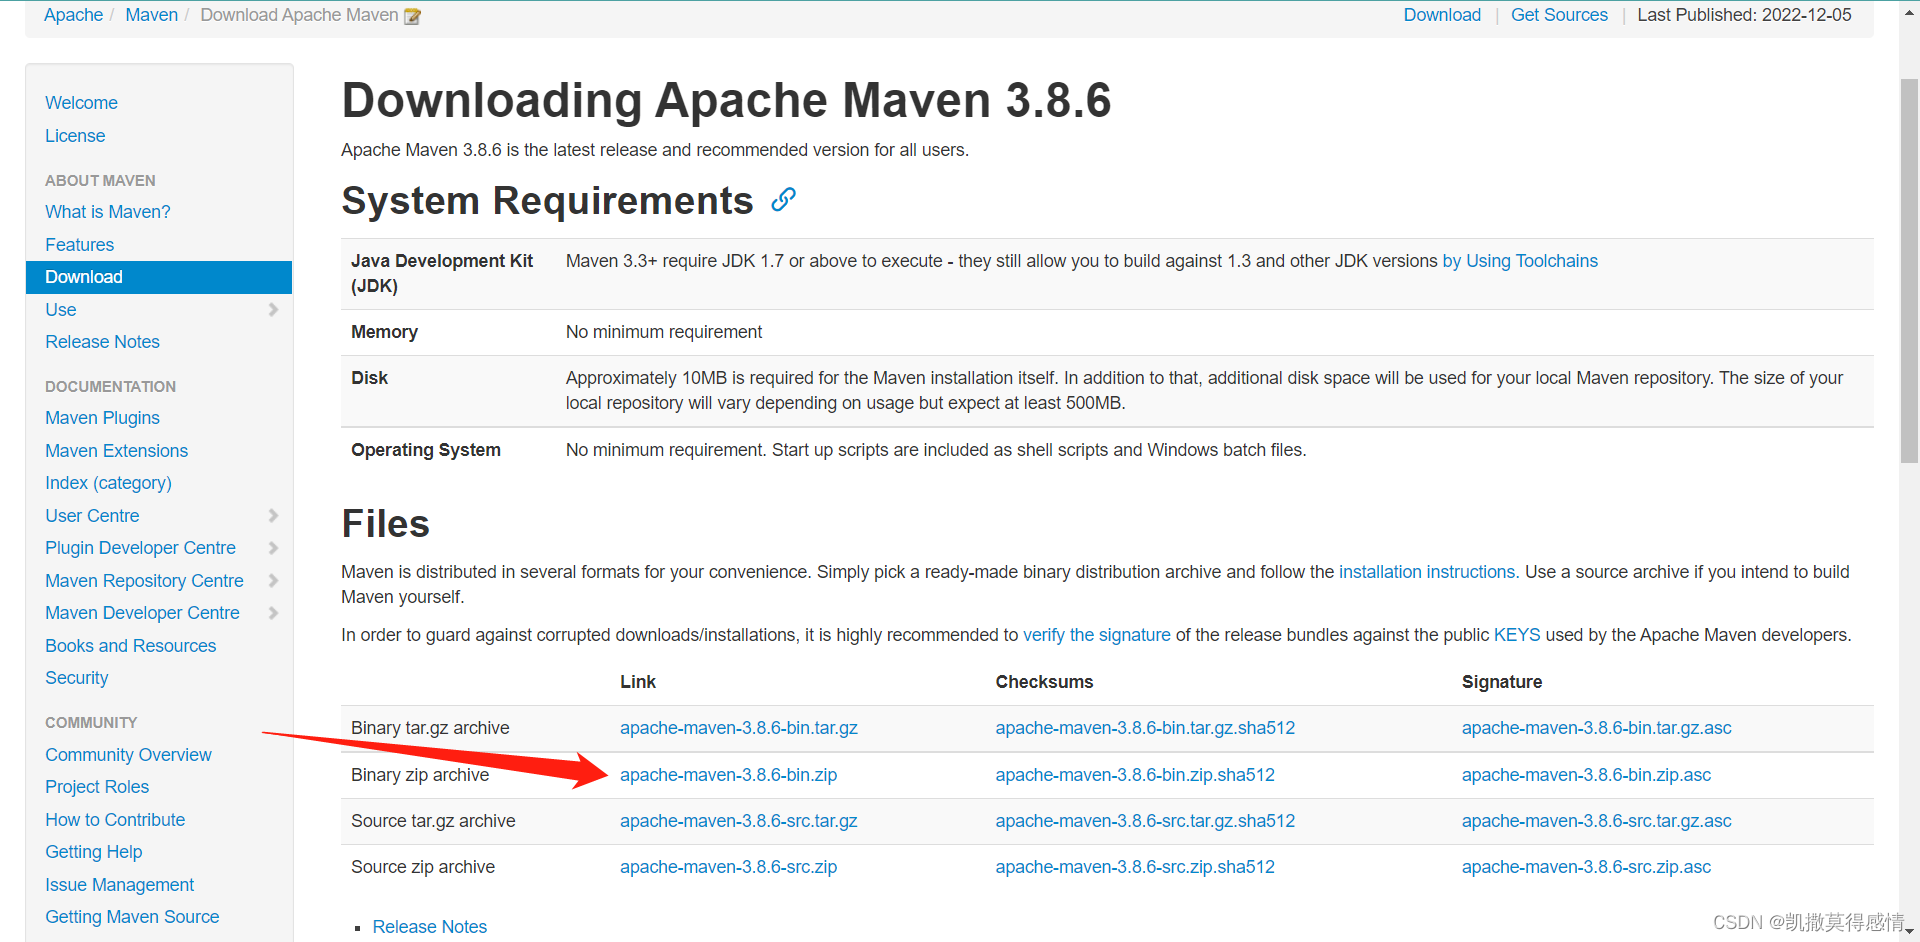This screenshot has height=942, width=1920.
Task: Open the License sidebar page
Action: [75, 136]
